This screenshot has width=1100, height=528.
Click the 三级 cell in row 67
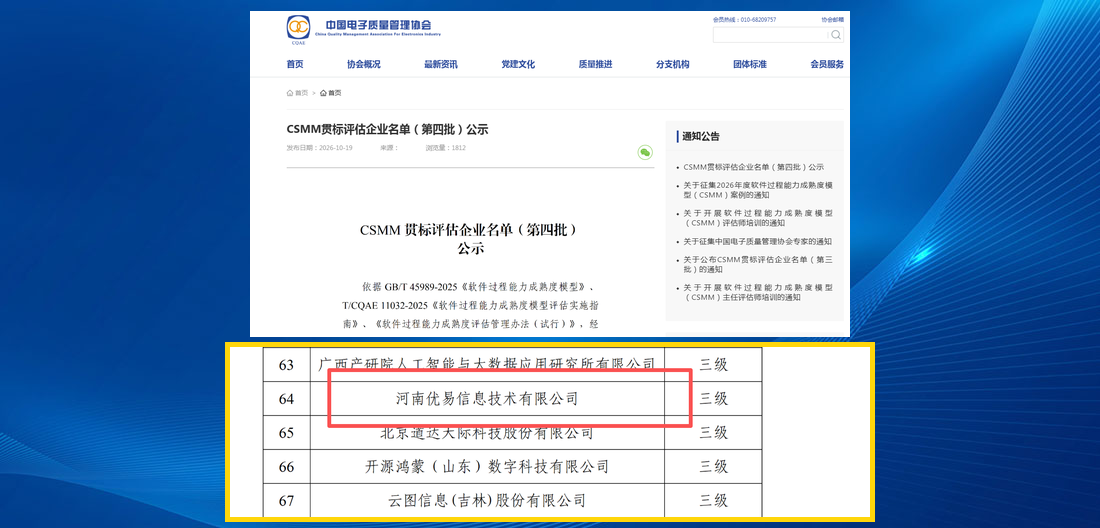713,501
